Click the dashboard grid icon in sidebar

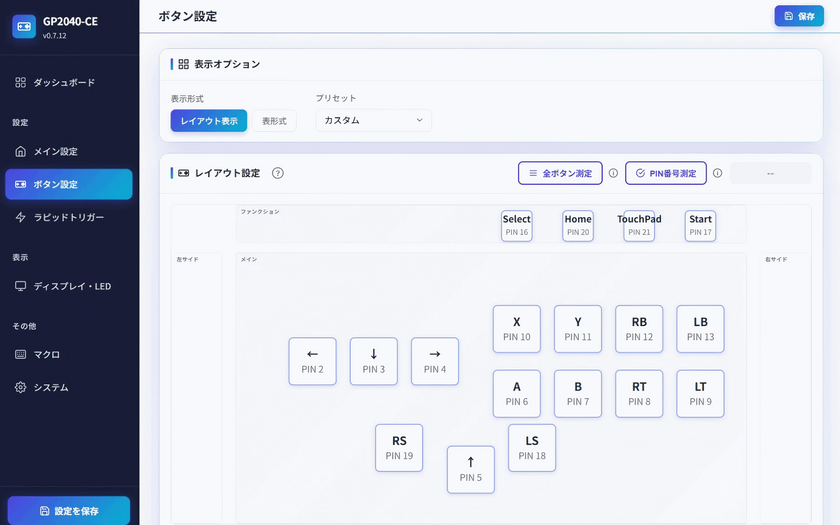(21, 83)
